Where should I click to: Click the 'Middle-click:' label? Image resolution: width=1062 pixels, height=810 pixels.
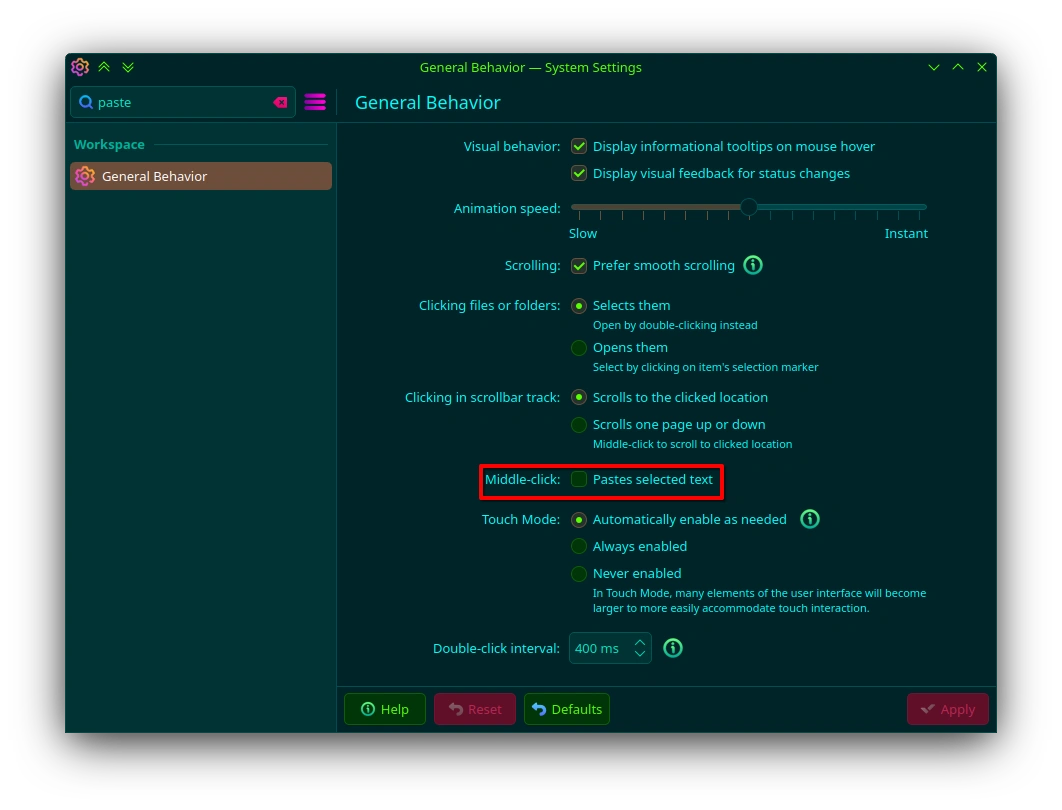coord(522,479)
